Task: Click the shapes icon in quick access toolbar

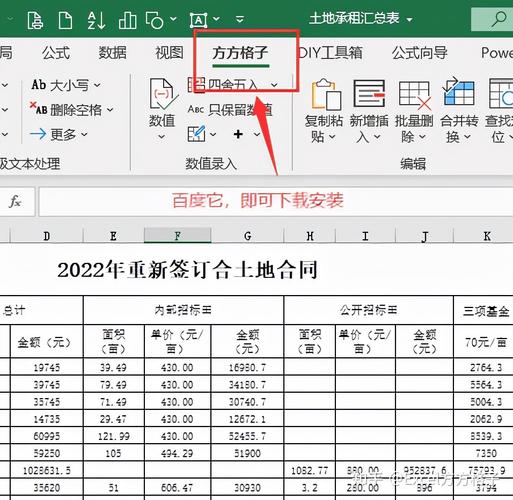Action: point(154,20)
